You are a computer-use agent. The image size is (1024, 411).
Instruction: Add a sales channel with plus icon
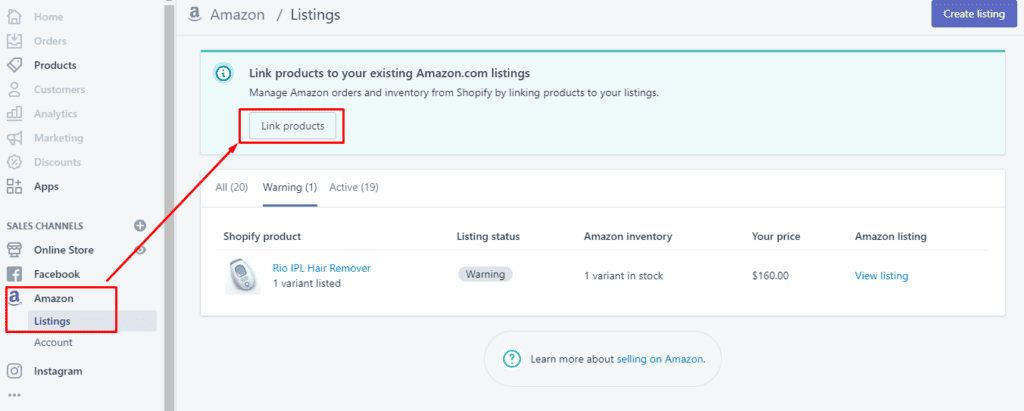coord(140,226)
